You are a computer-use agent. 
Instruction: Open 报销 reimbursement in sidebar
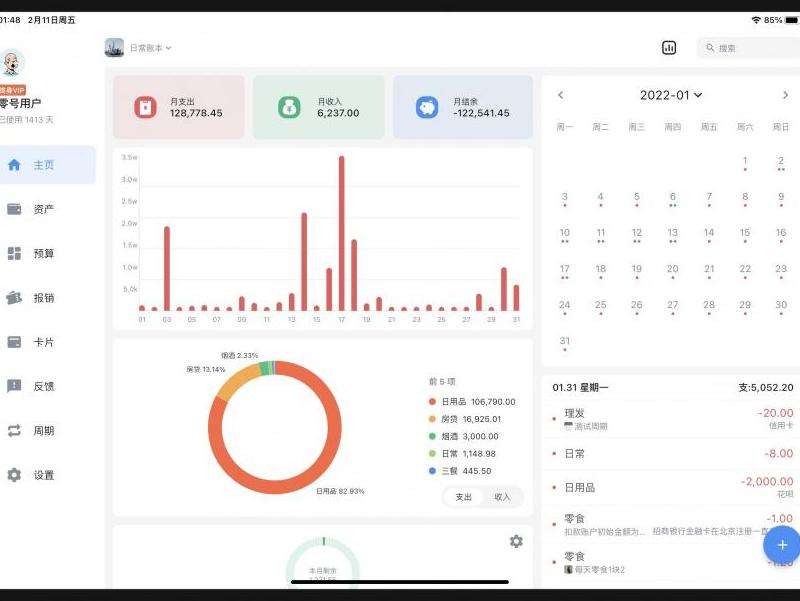[x=47, y=298]
